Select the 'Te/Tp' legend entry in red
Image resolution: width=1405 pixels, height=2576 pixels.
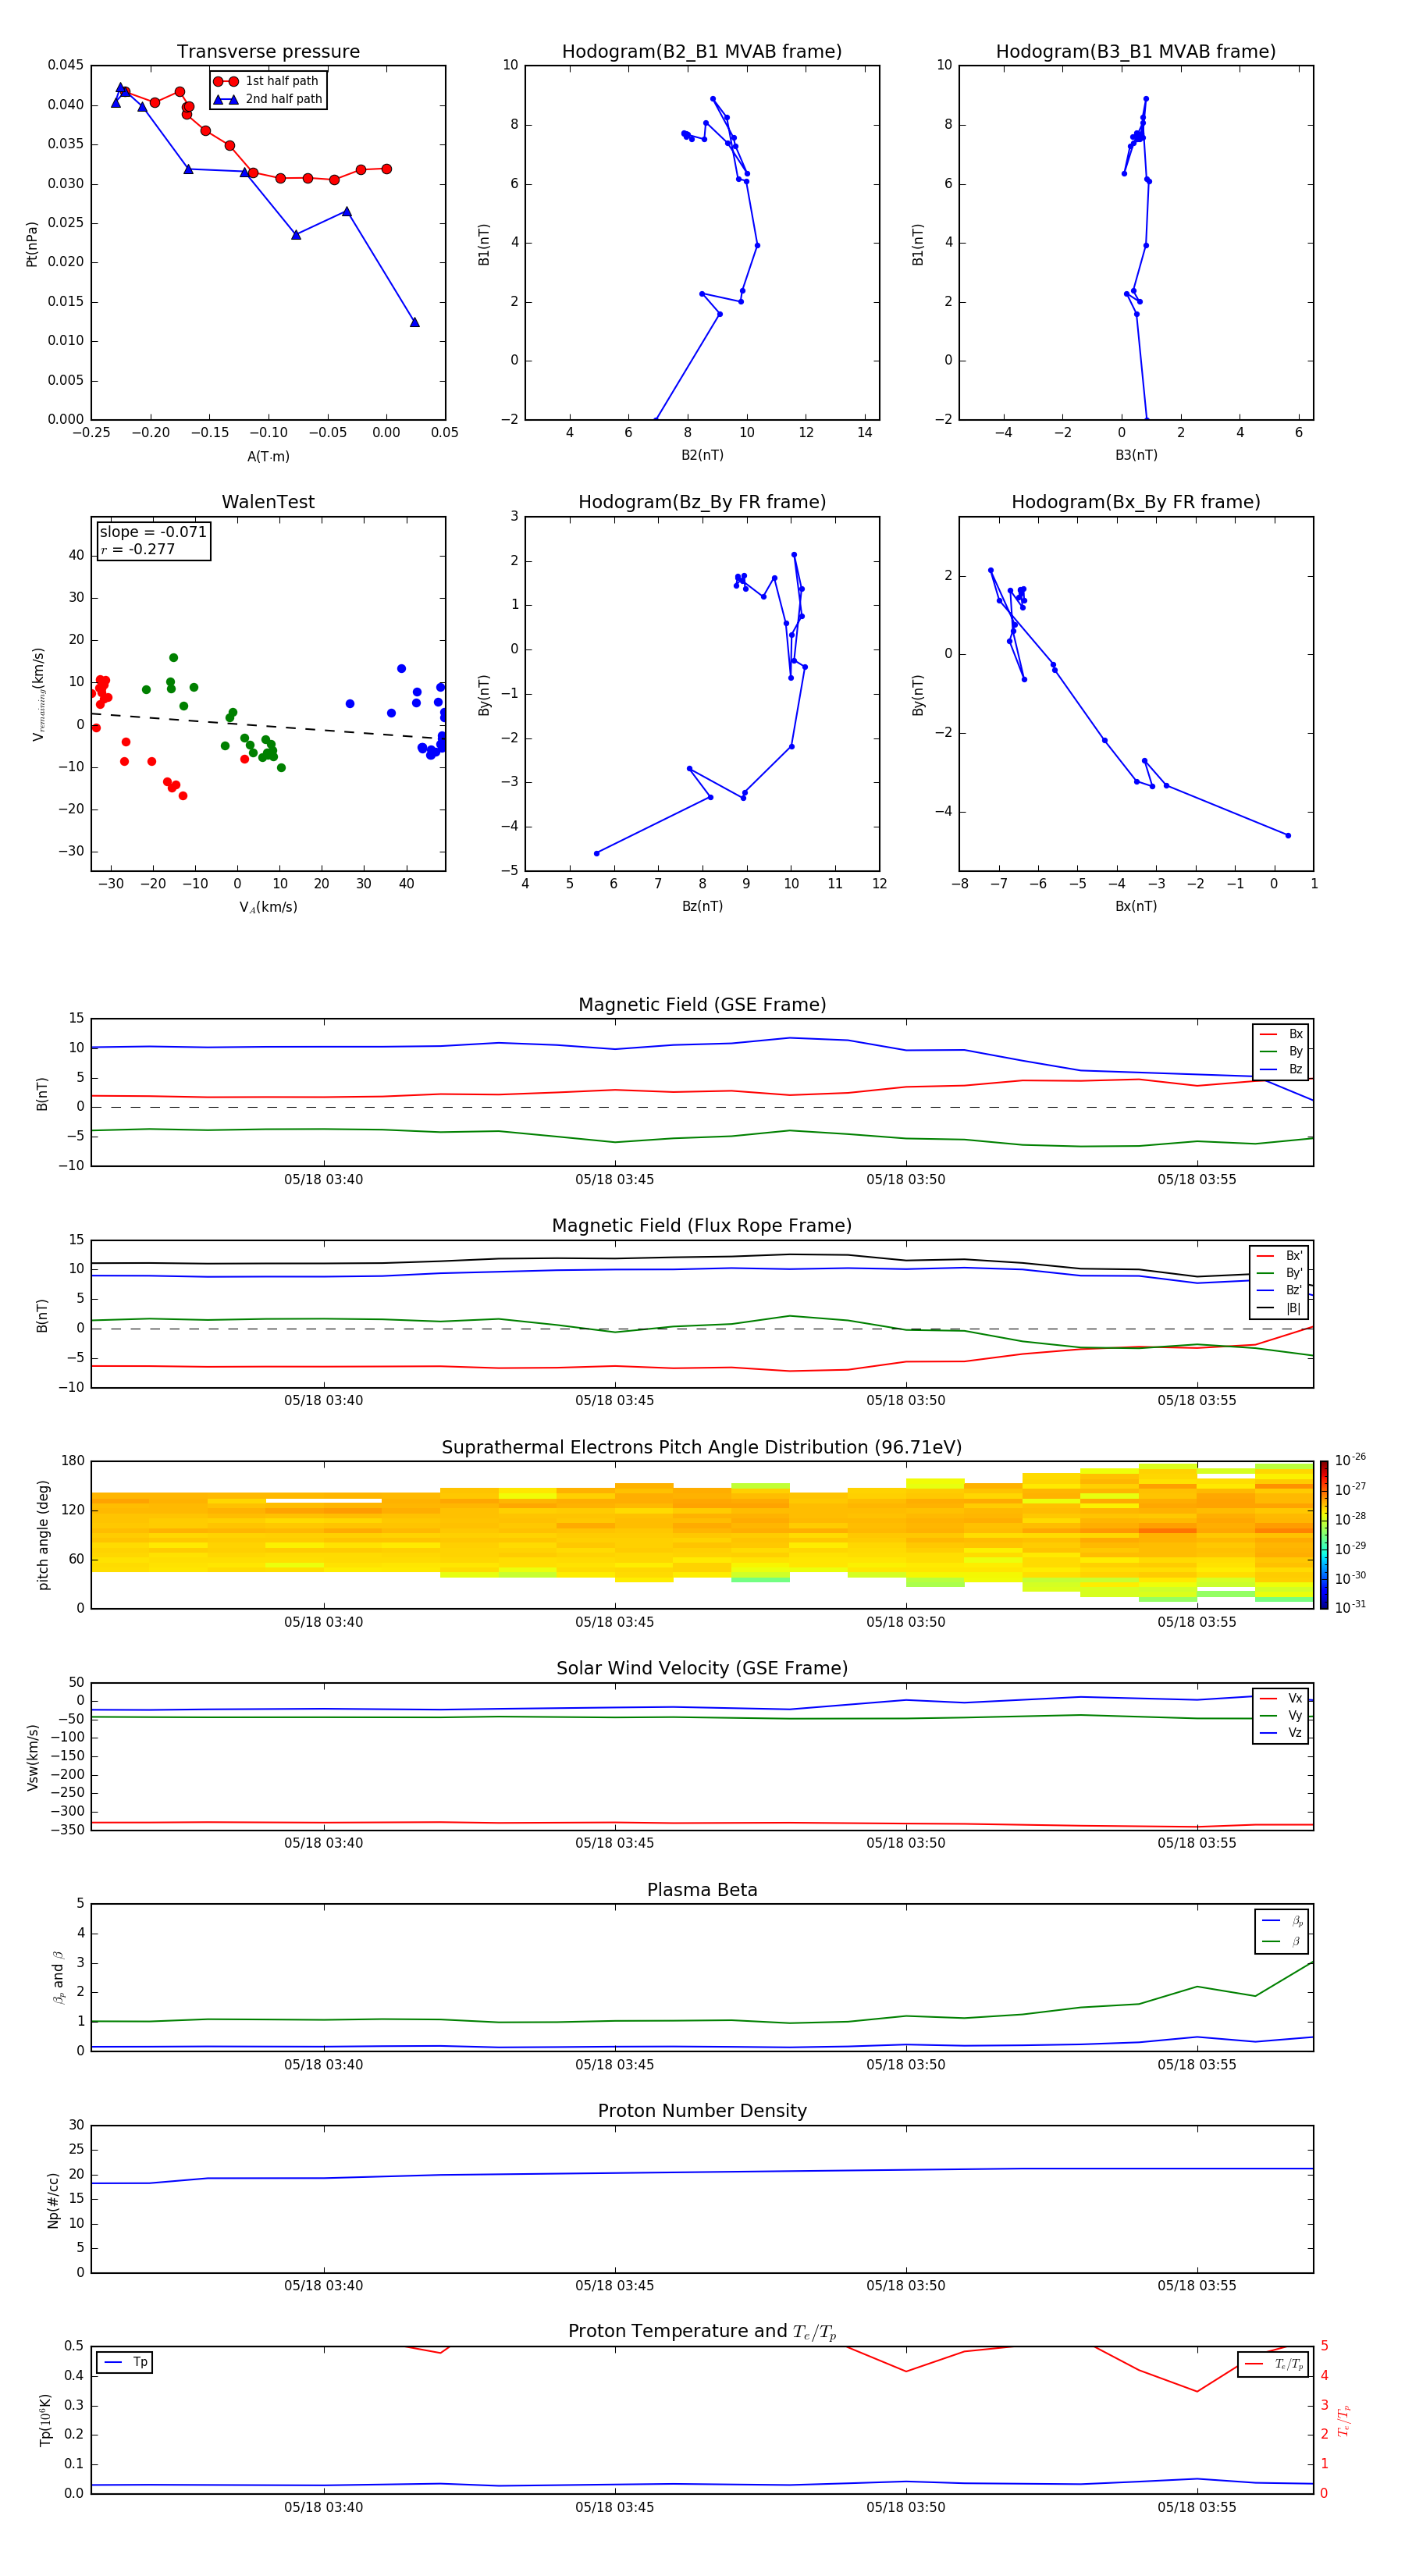pos(1275,2364)
